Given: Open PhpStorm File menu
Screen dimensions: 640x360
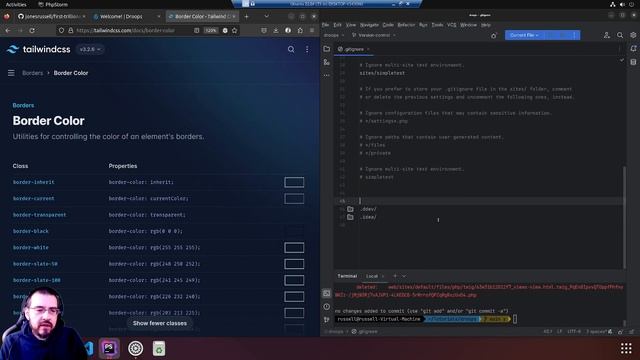Looking at the screenshot, I should [325, 25].
